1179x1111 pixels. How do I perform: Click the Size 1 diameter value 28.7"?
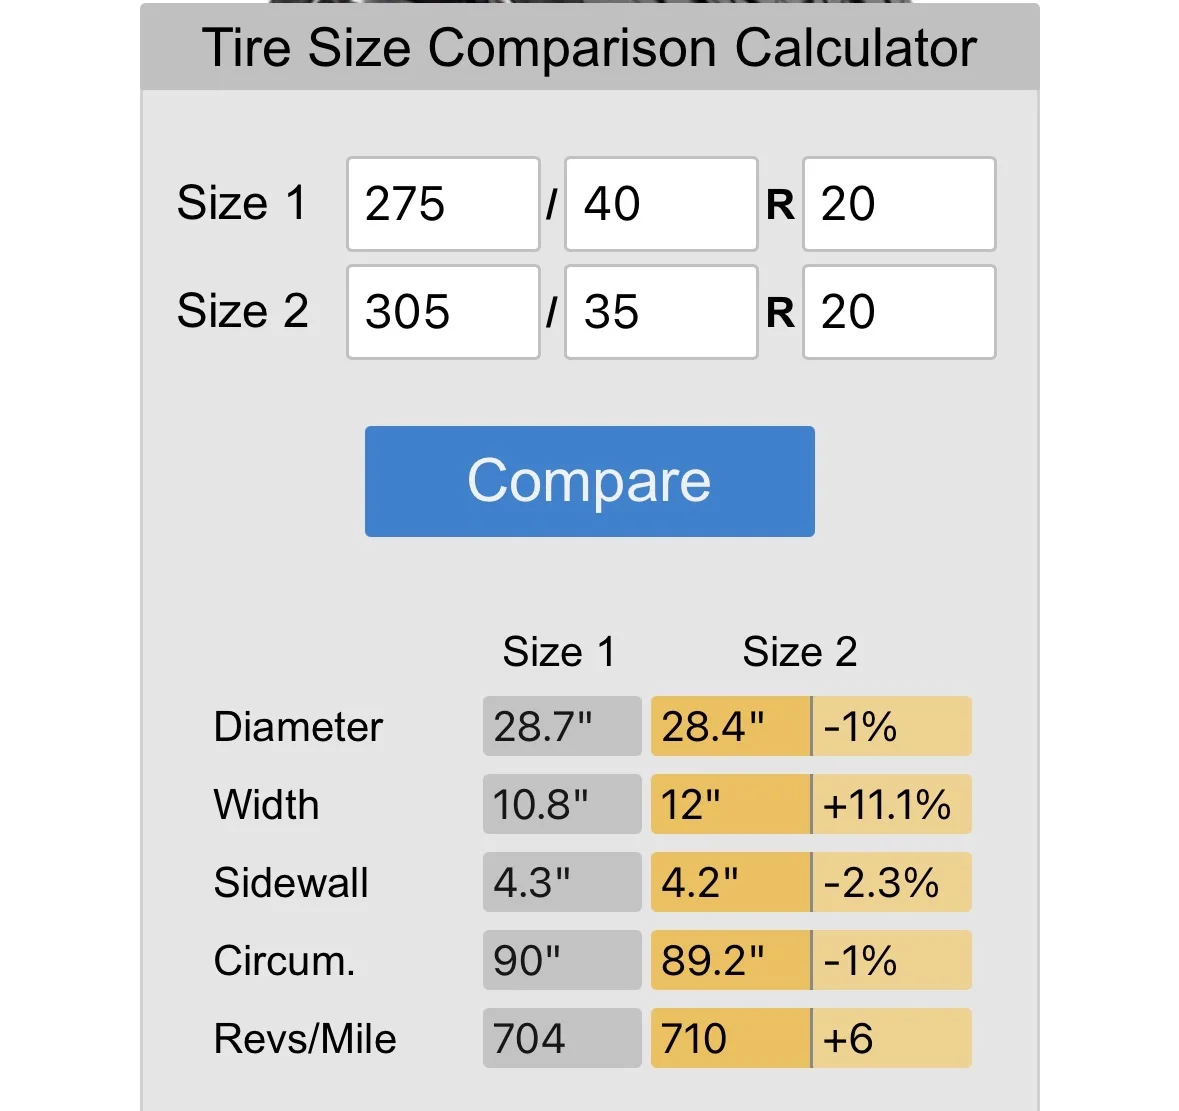click(x=561, y=726)
